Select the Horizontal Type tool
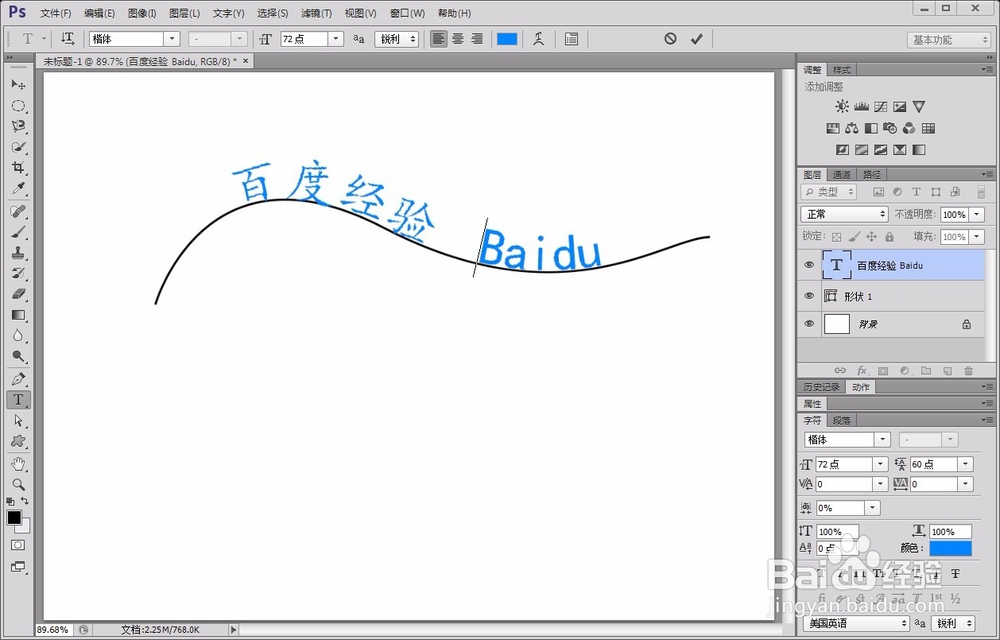Screen dimensions: 1000x640 click(x=18, y=400)
